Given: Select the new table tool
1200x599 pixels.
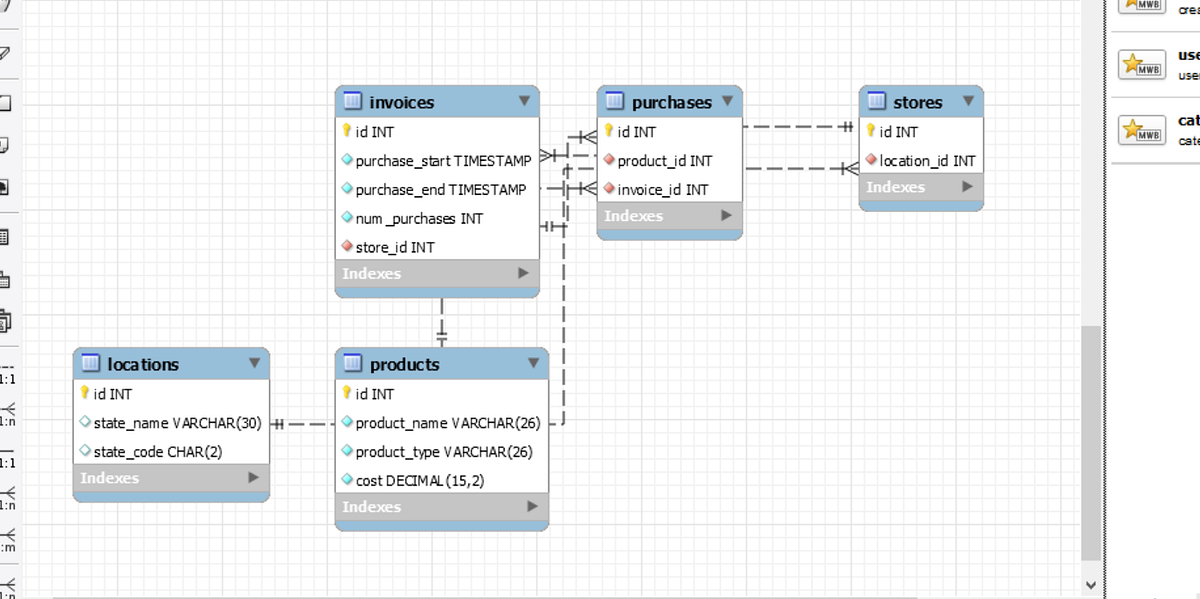Looking at the screenshot, I should point(8,234).
